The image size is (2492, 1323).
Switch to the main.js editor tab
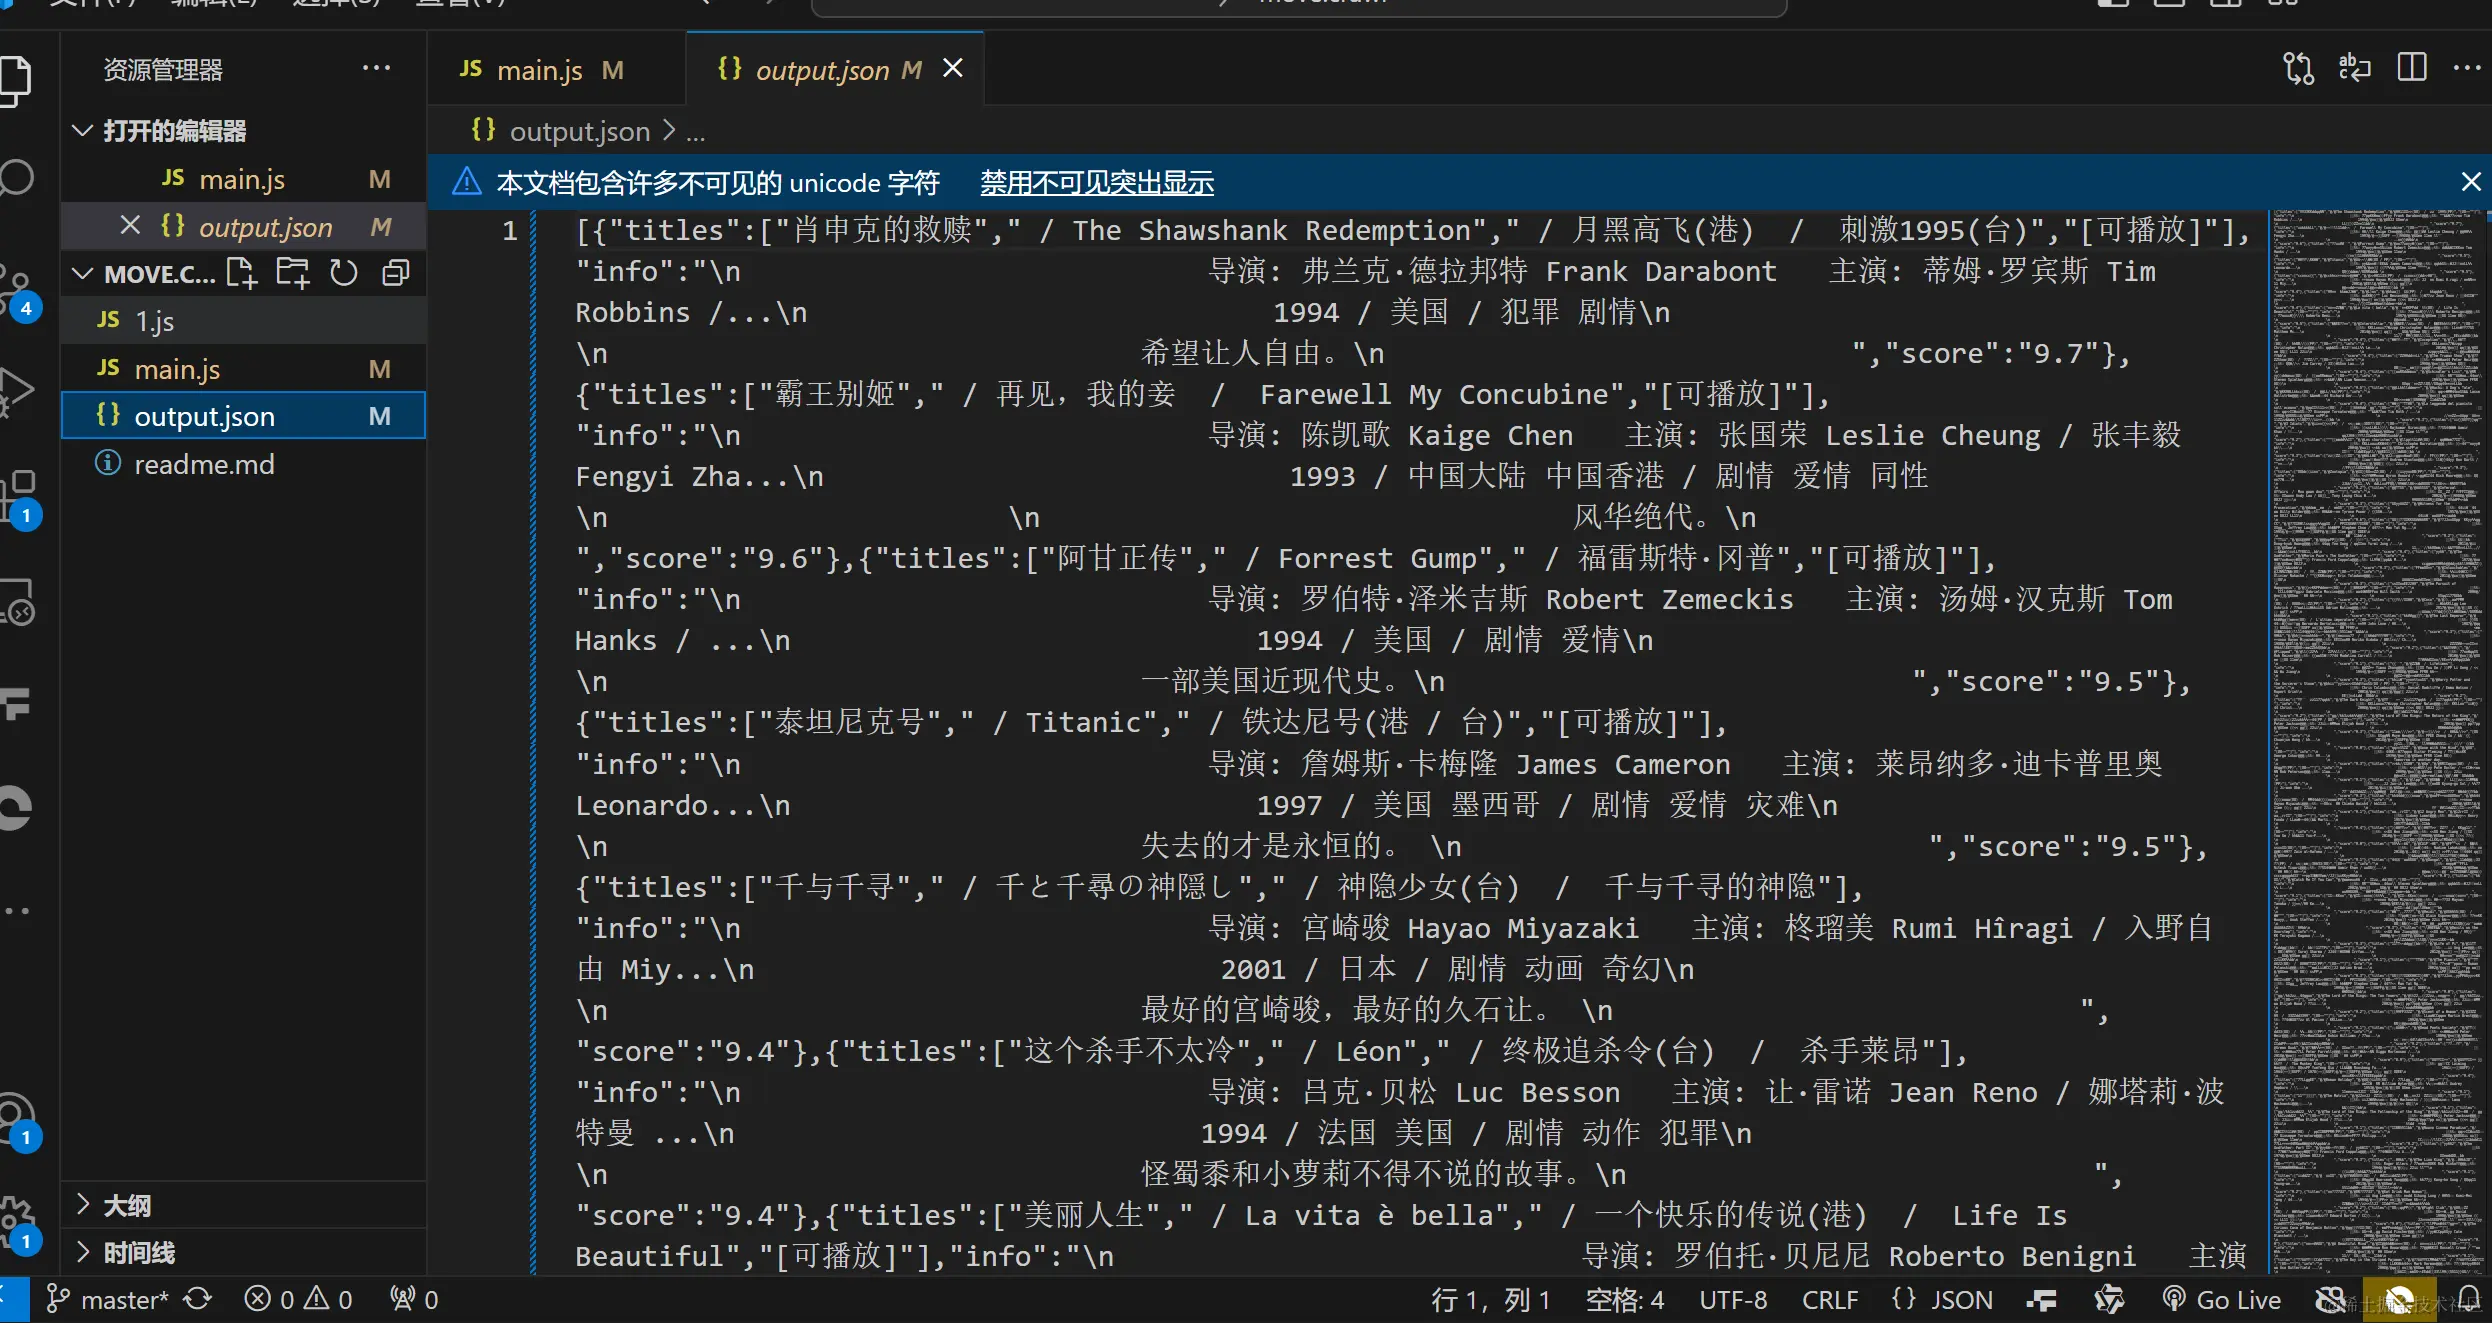pyautogui.click(x=539, y=70)
